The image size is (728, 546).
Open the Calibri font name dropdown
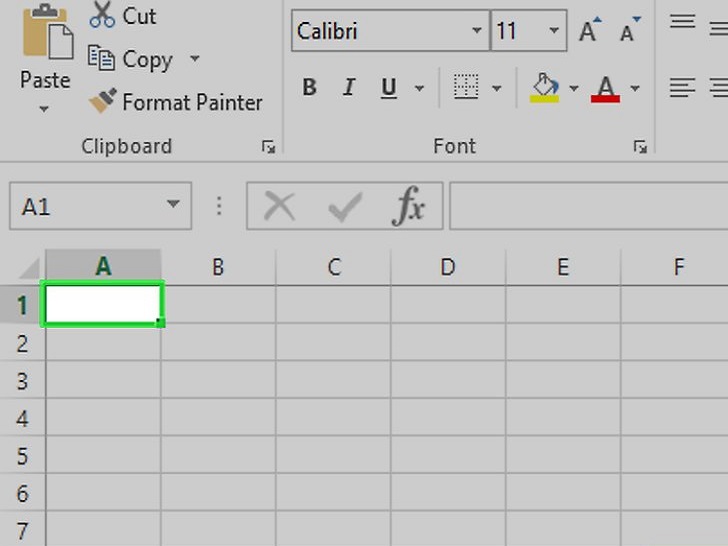477,31
